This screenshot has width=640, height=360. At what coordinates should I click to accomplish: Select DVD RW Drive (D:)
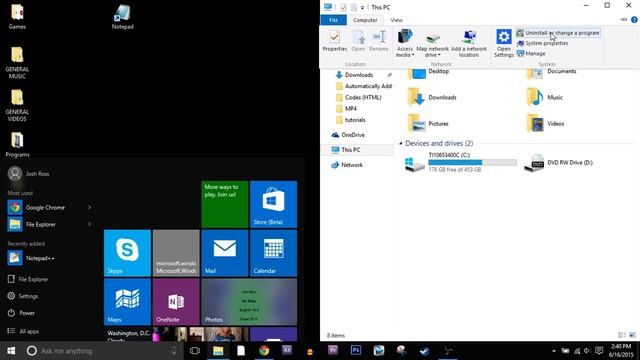[x=558, y=162]
